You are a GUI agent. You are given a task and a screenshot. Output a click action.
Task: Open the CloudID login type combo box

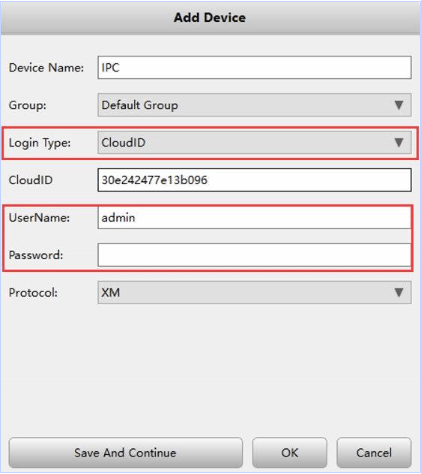click(x=254, y=142)
